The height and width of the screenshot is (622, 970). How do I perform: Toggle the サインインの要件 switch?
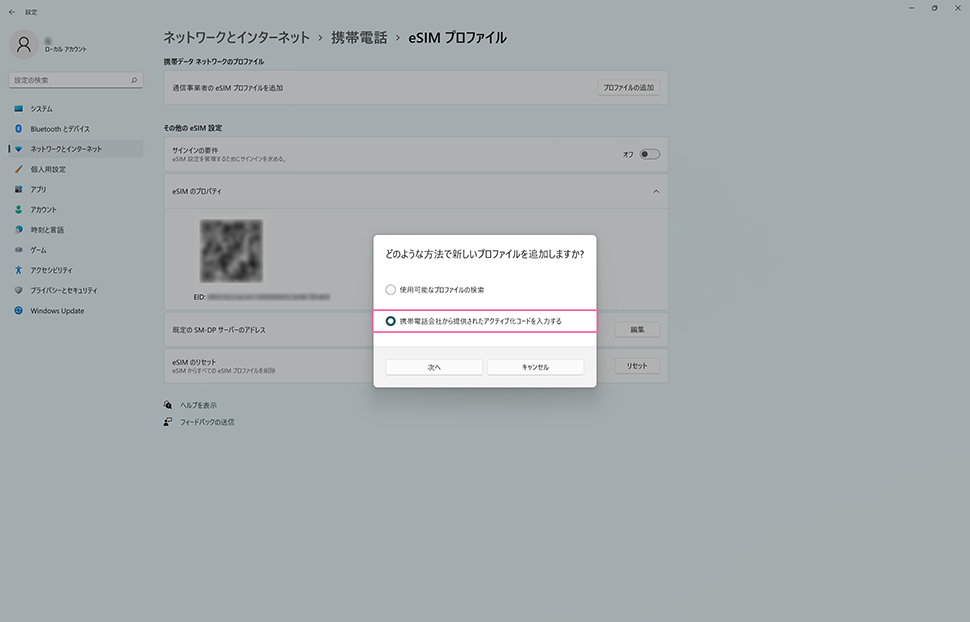click(649, 154)
